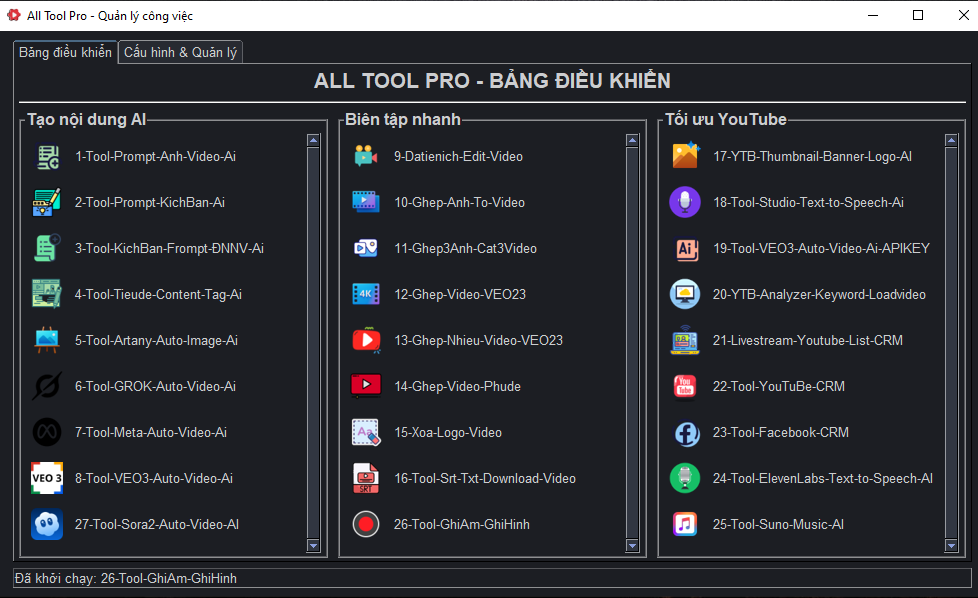This screenshot has width=978, height=598.
Task: Click the 10-Ghep-Anh-To-Video icon
Action: (366, 203)
